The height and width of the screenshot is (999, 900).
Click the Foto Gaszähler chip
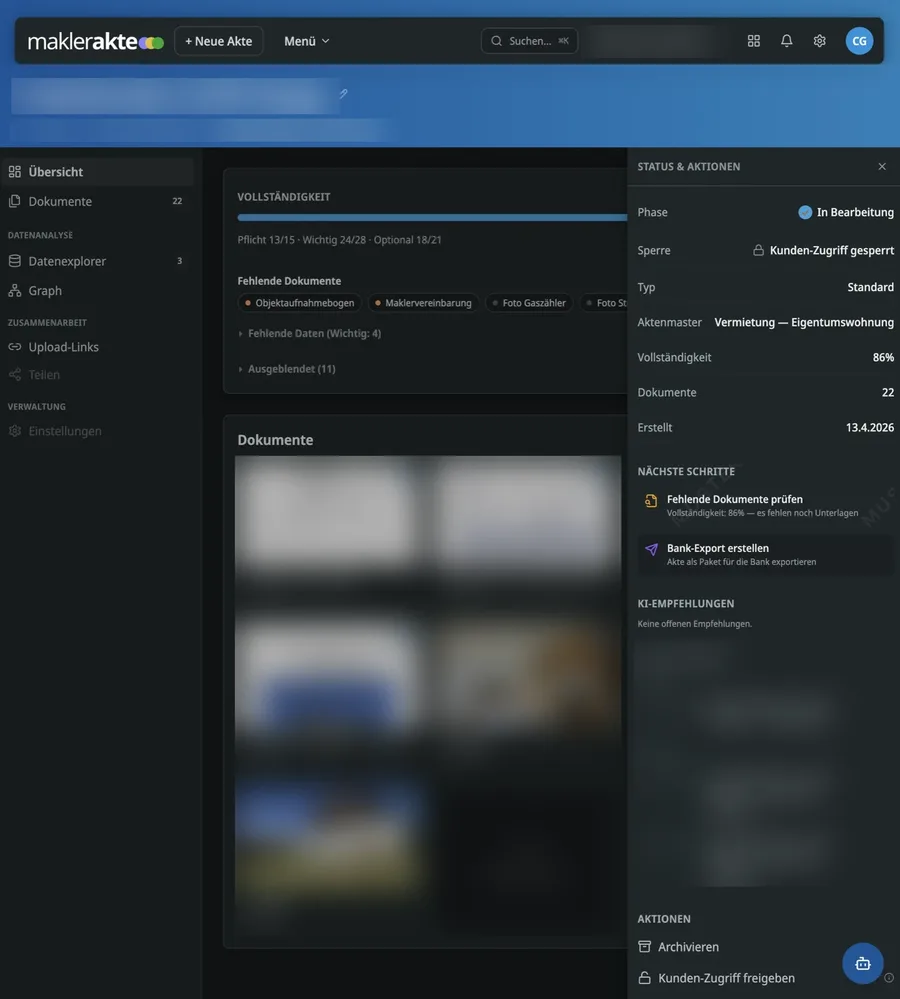529,303
